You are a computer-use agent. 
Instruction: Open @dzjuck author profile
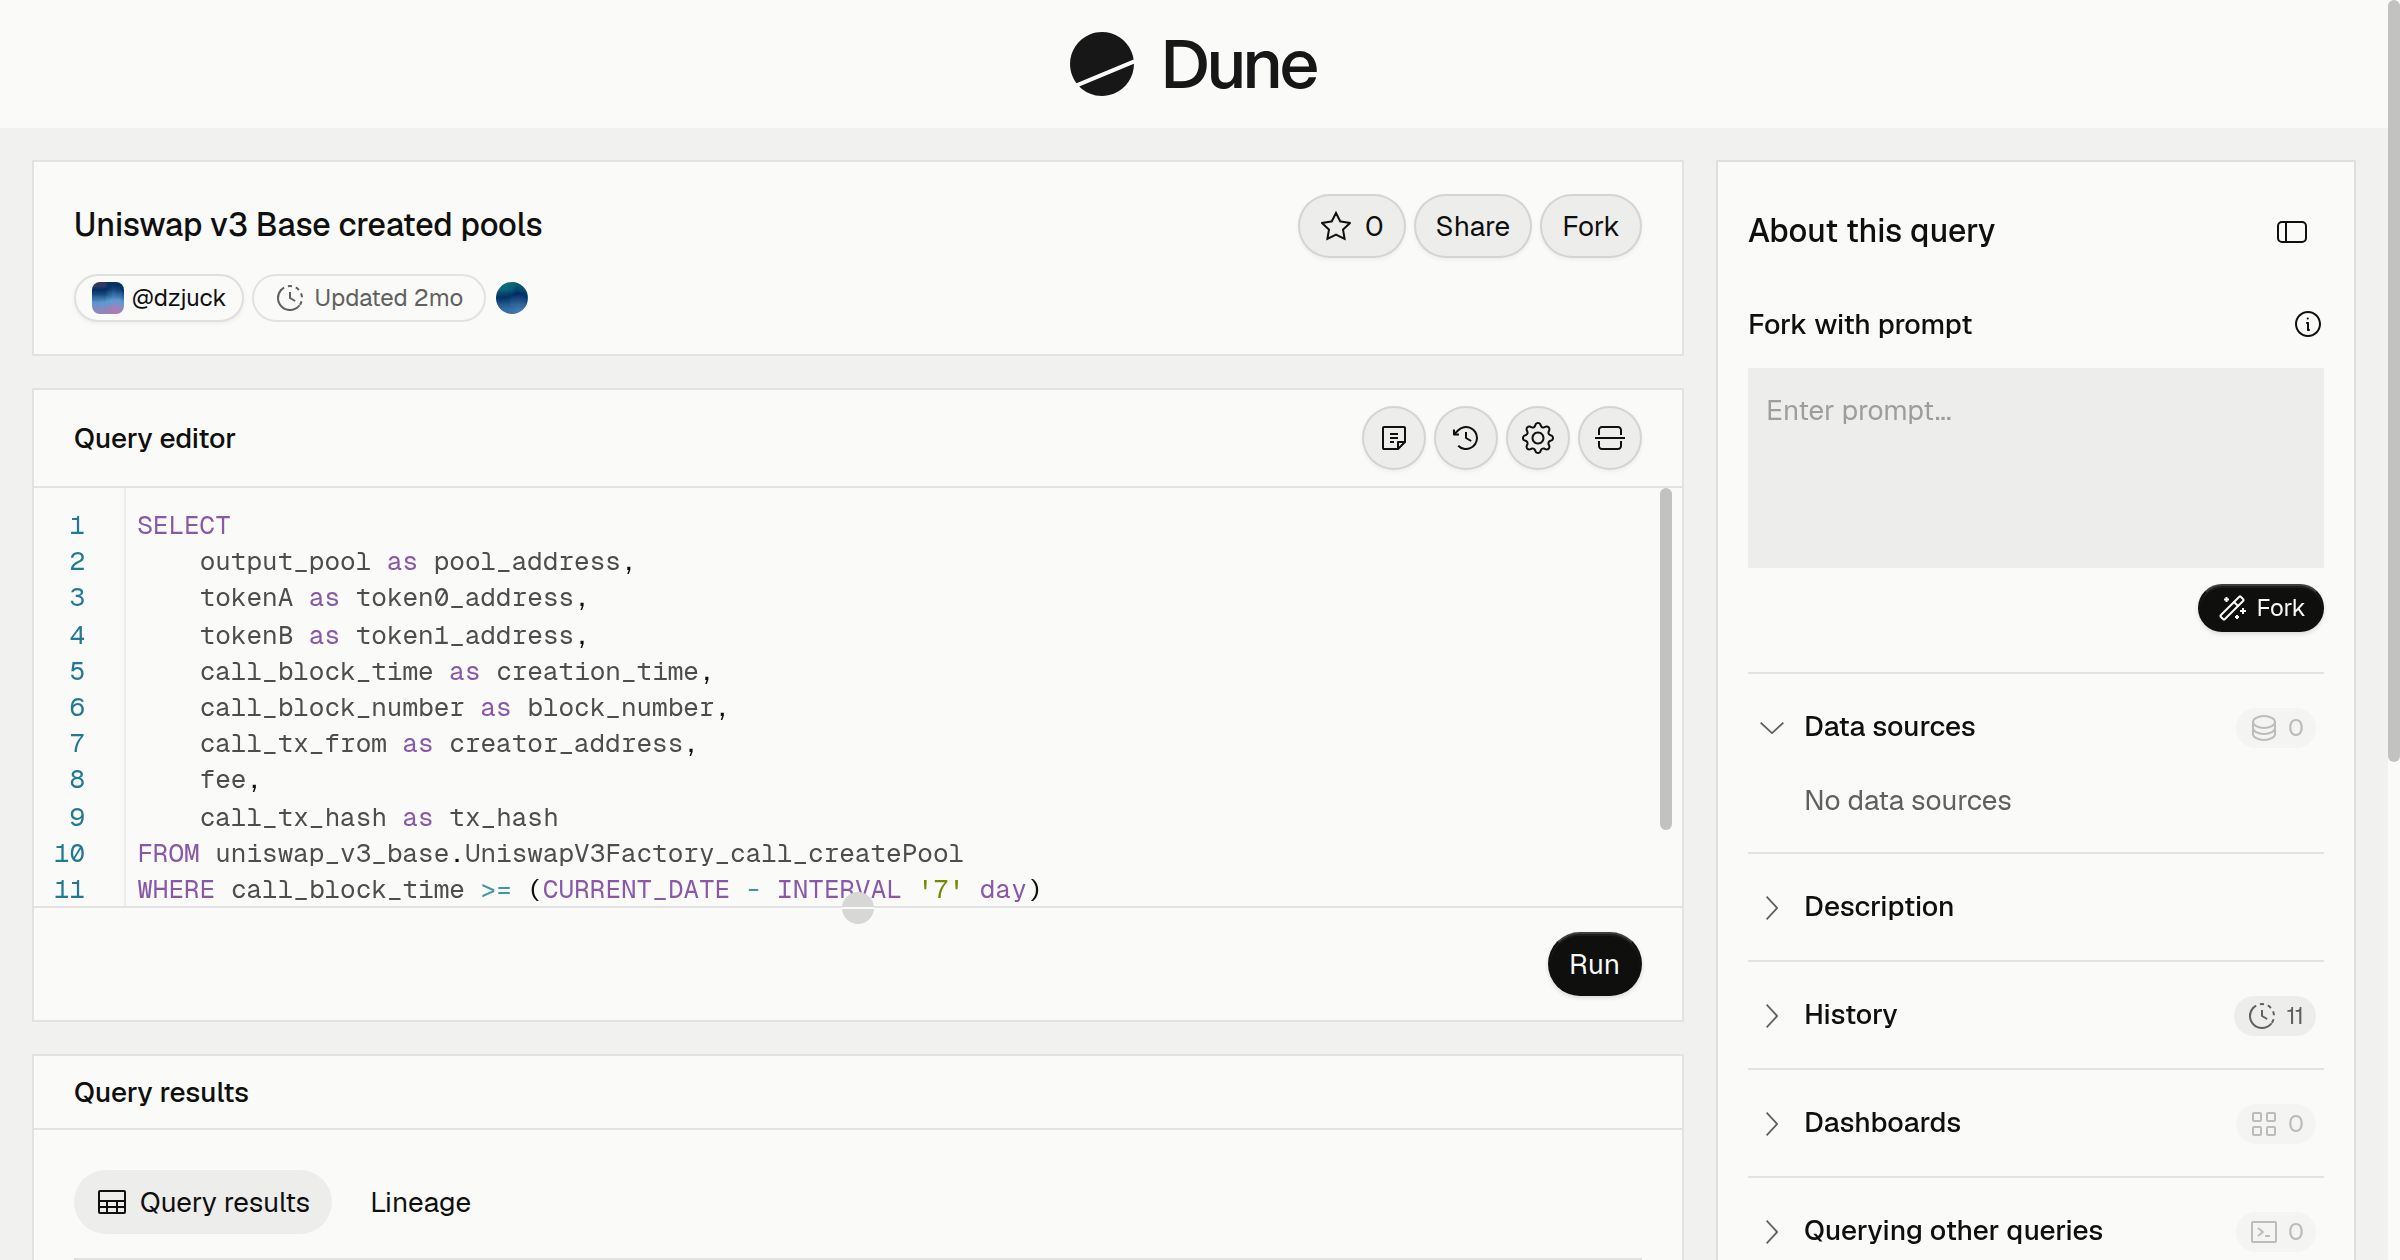159,298
